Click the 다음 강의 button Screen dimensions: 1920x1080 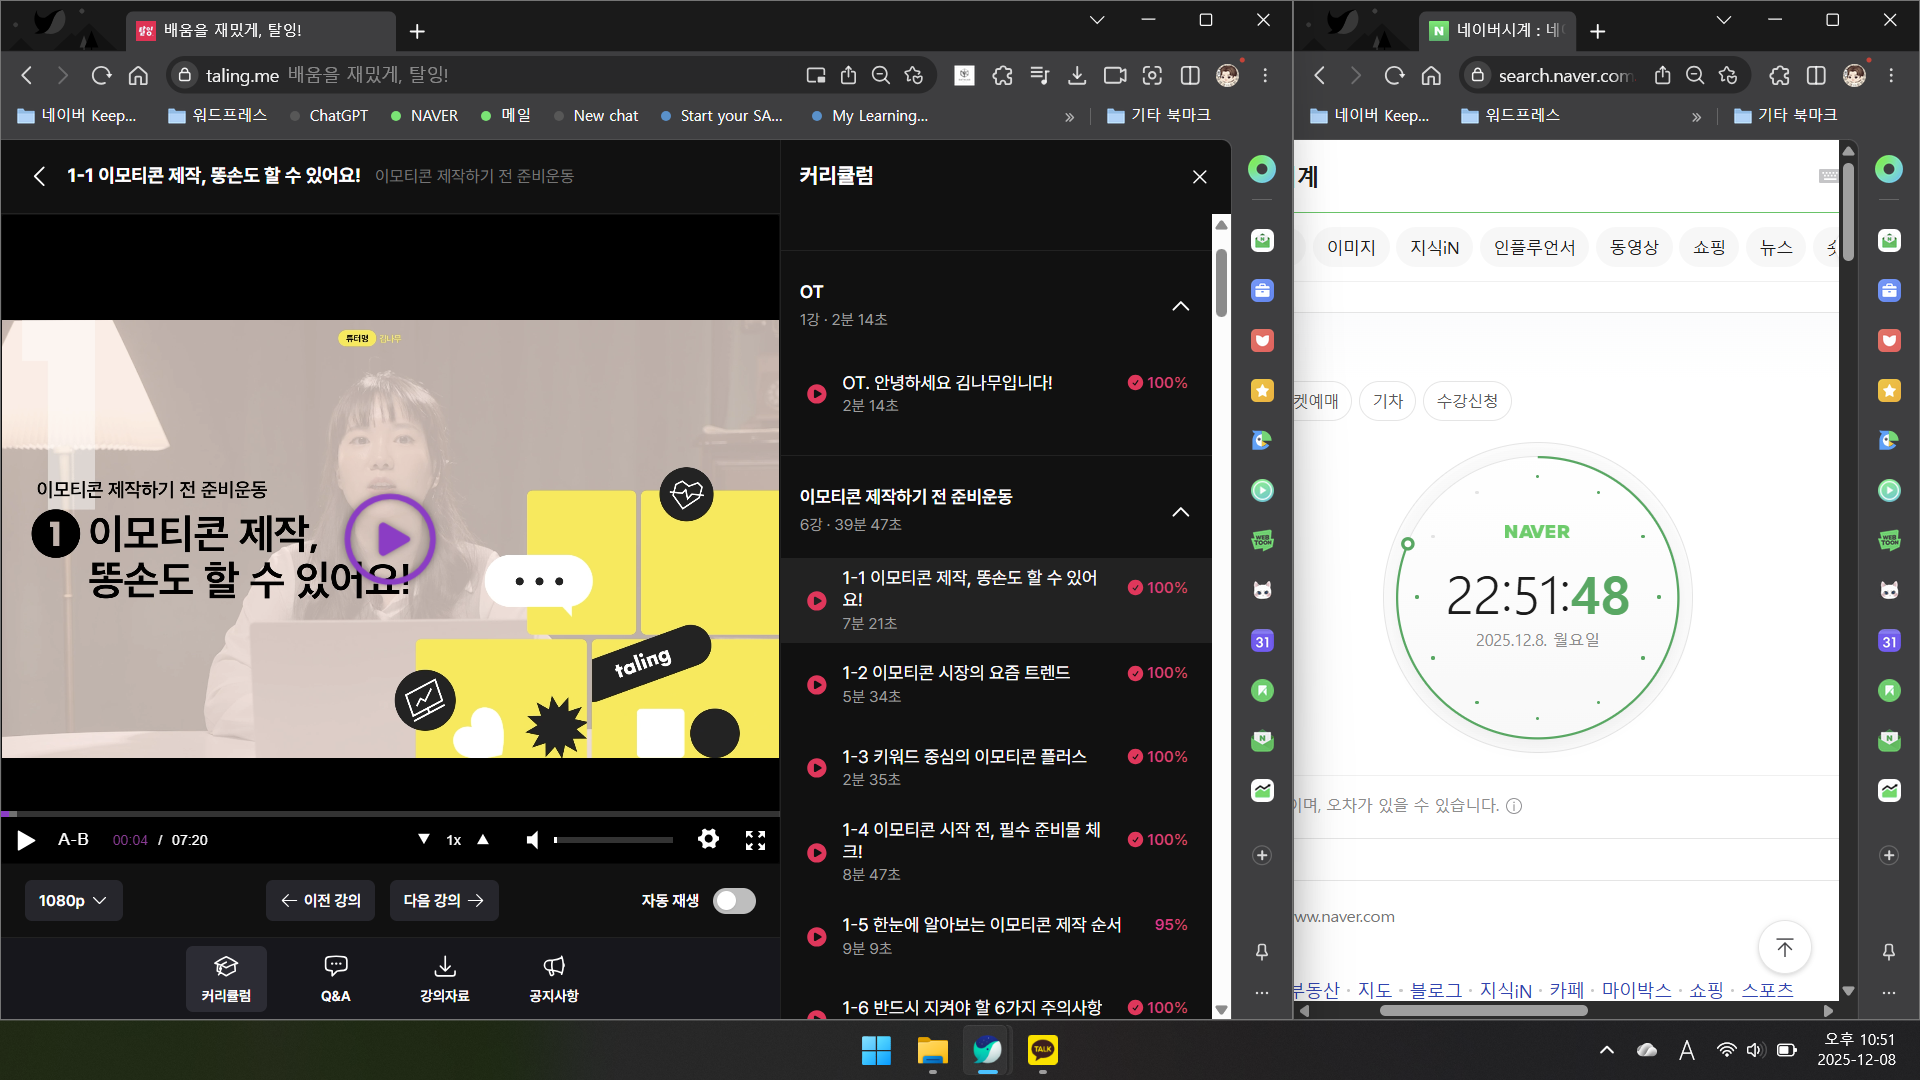tap(443, 901)
